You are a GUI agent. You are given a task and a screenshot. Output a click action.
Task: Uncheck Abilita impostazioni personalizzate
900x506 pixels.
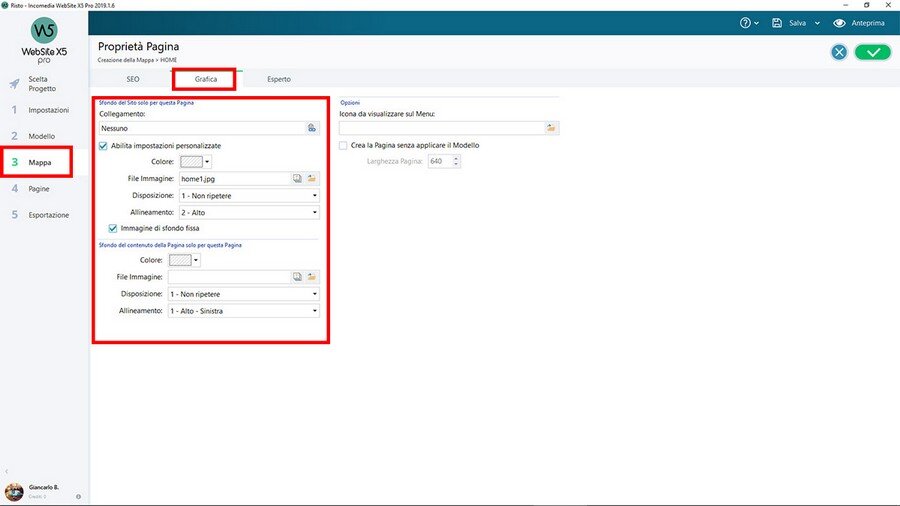103,145
